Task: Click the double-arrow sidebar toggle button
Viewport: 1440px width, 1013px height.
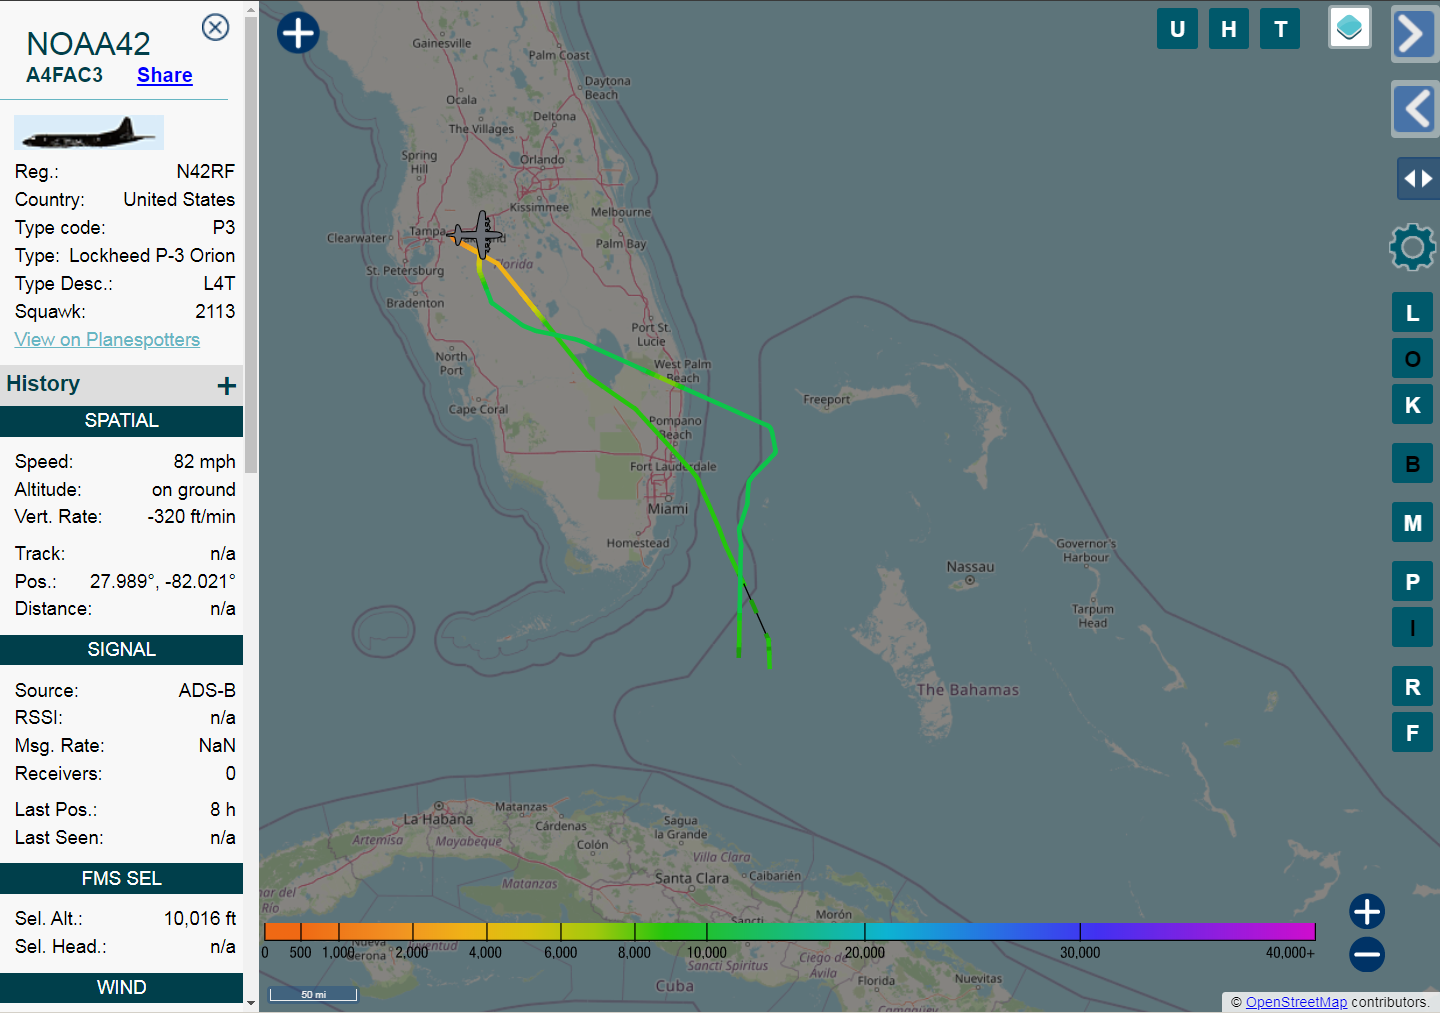Action: pos(1418,179)
